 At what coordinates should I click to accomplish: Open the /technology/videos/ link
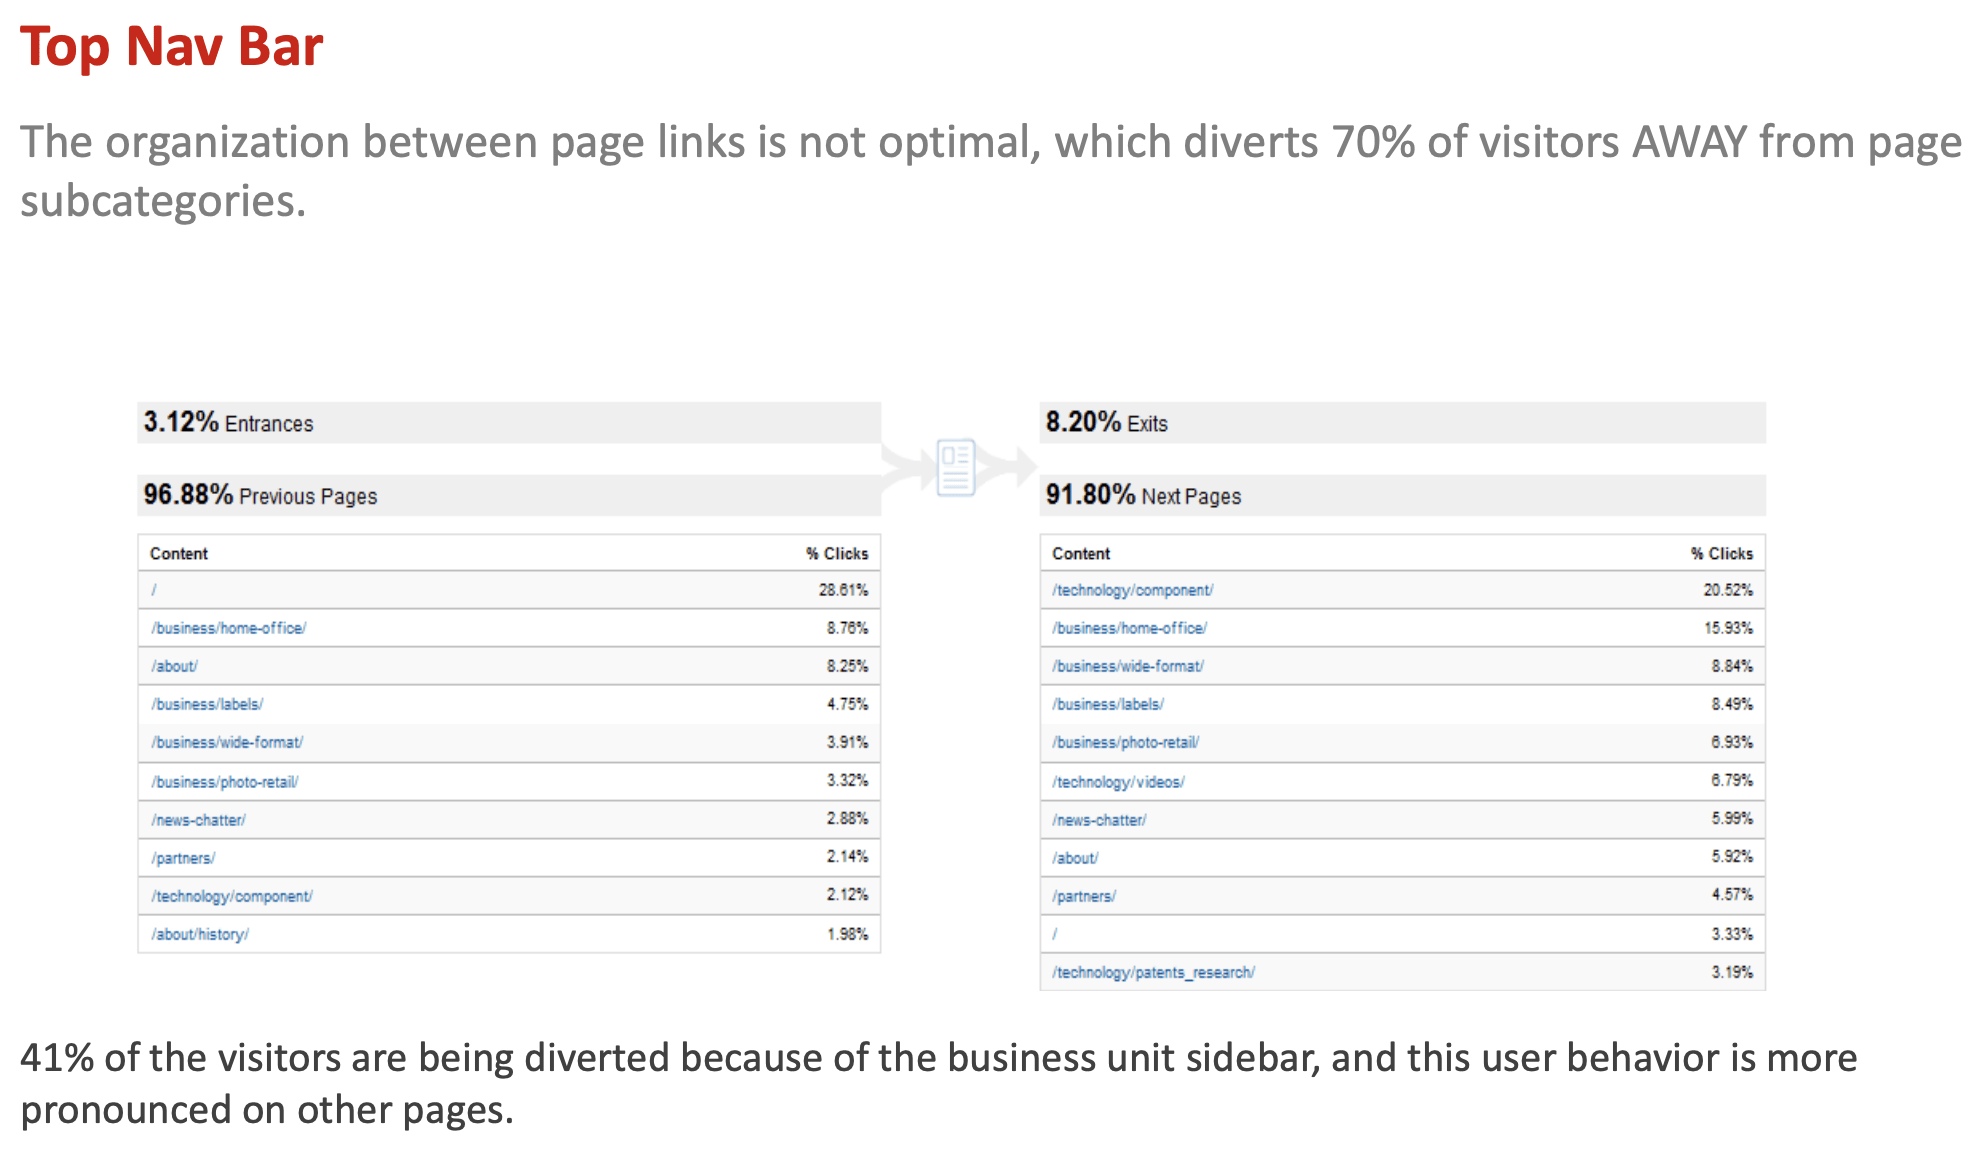[1118, 782]
